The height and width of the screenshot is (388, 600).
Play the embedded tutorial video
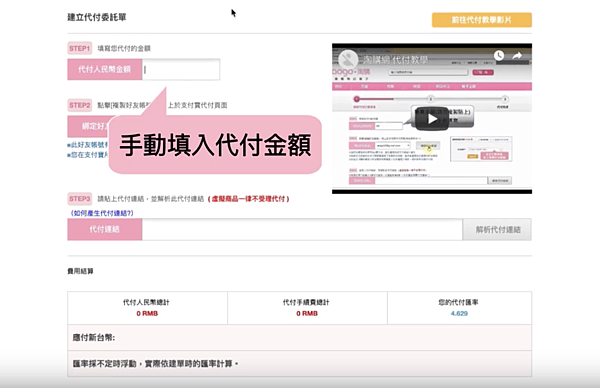coord(432,119)
